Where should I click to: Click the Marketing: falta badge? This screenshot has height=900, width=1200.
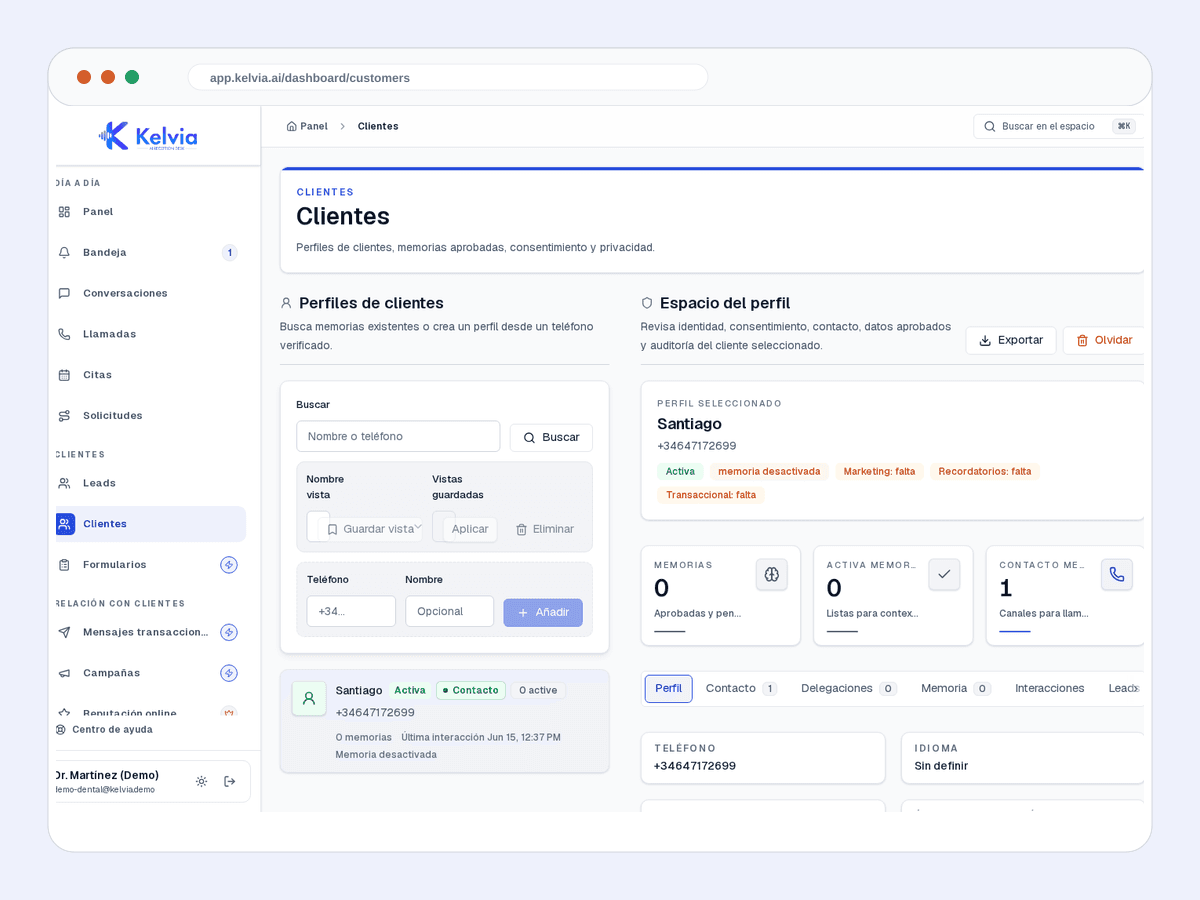(879, 471)
